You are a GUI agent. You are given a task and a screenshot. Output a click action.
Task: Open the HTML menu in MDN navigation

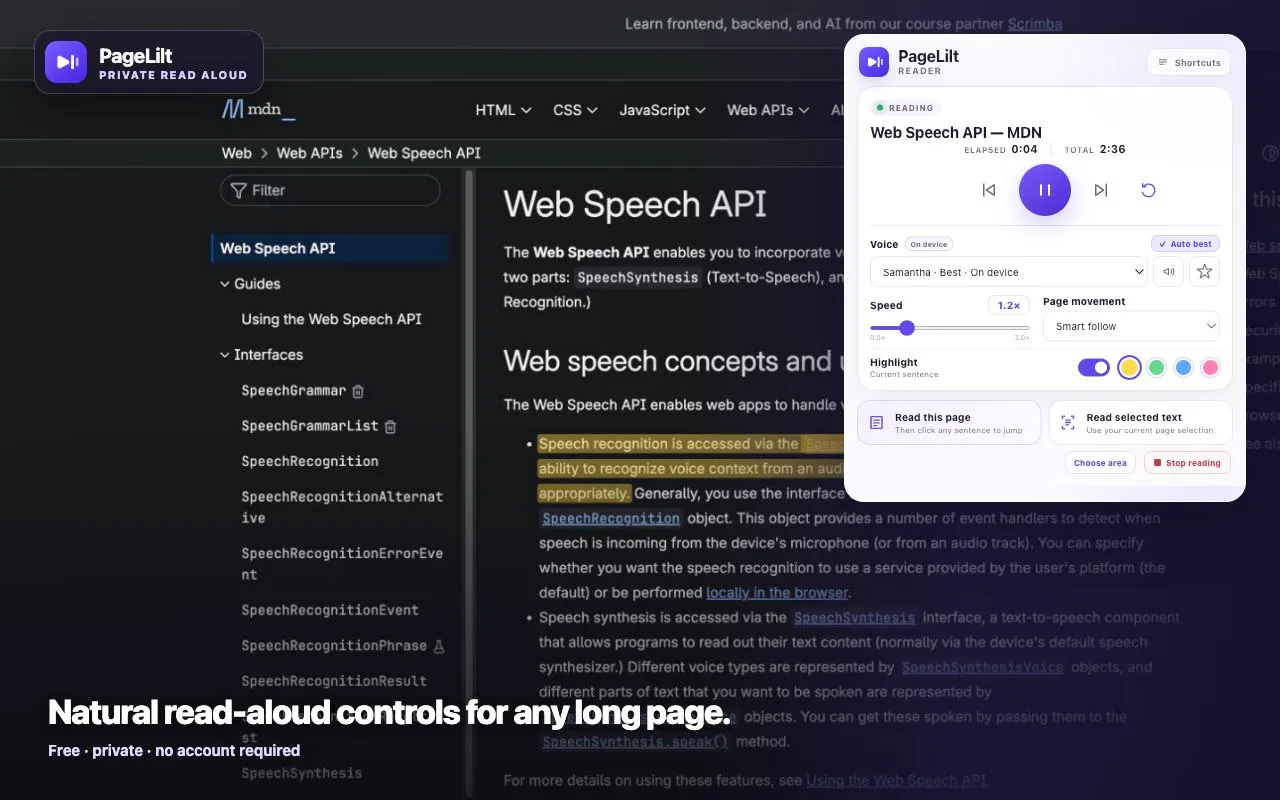[503, 110]
